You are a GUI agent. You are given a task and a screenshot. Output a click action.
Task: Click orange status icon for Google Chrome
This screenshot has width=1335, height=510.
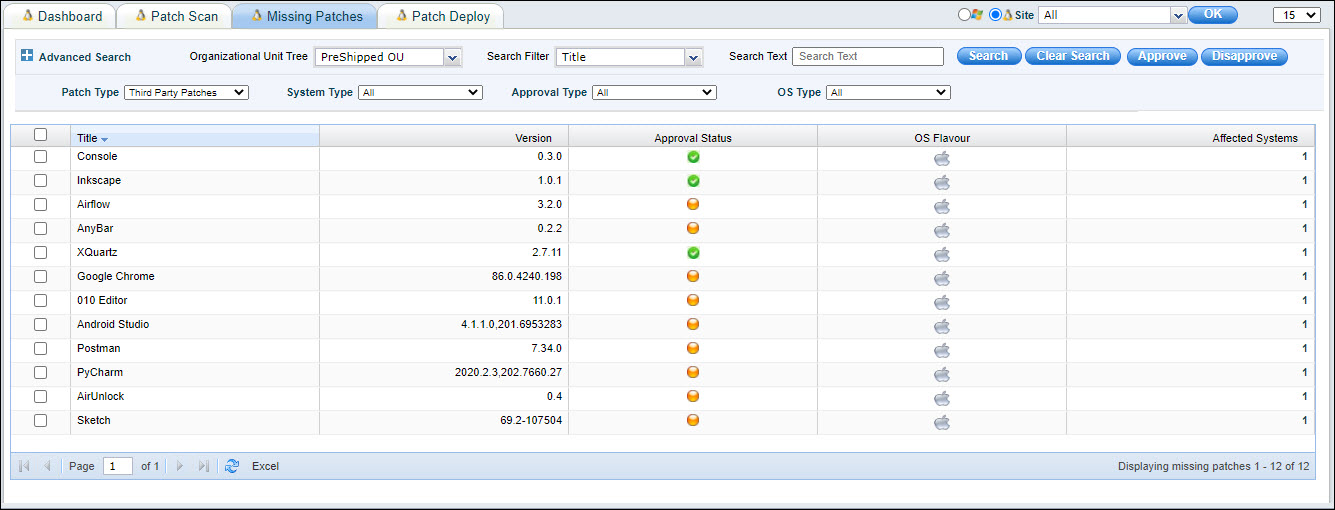693,277
